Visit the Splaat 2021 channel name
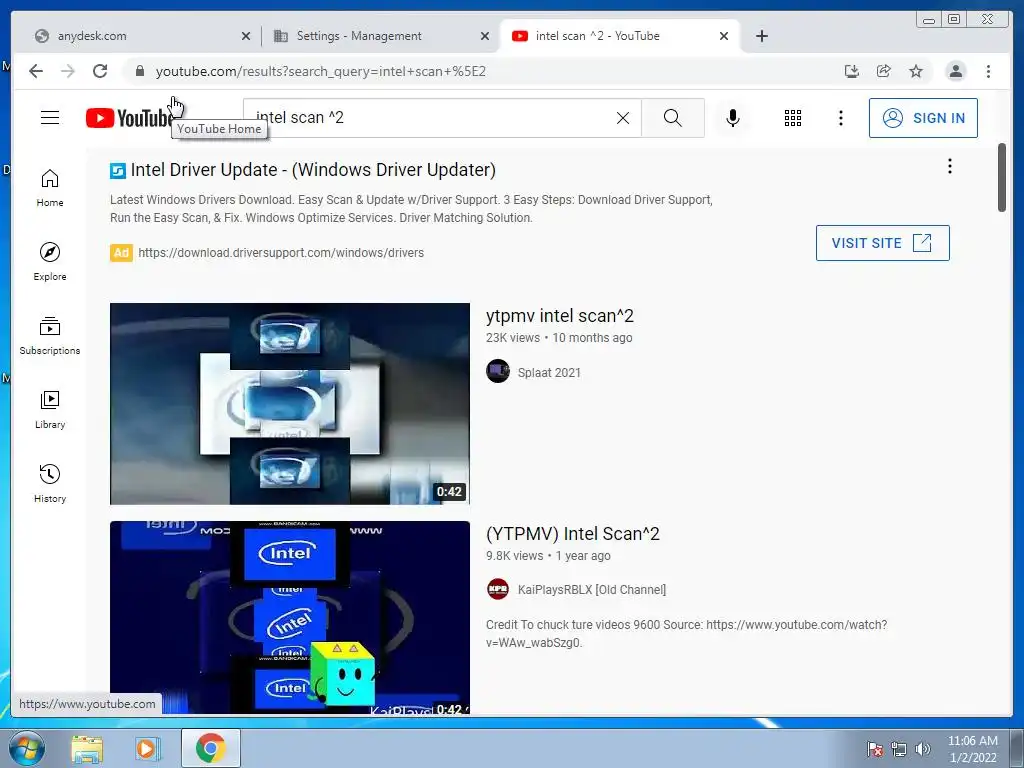This screenshot has width=1024, height=768. (549, 373)
